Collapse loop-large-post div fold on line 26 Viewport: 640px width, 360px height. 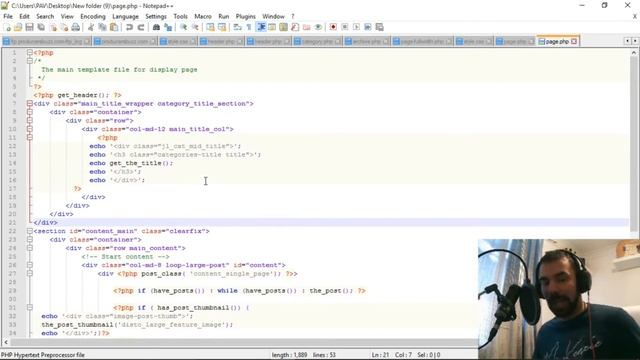29,265
